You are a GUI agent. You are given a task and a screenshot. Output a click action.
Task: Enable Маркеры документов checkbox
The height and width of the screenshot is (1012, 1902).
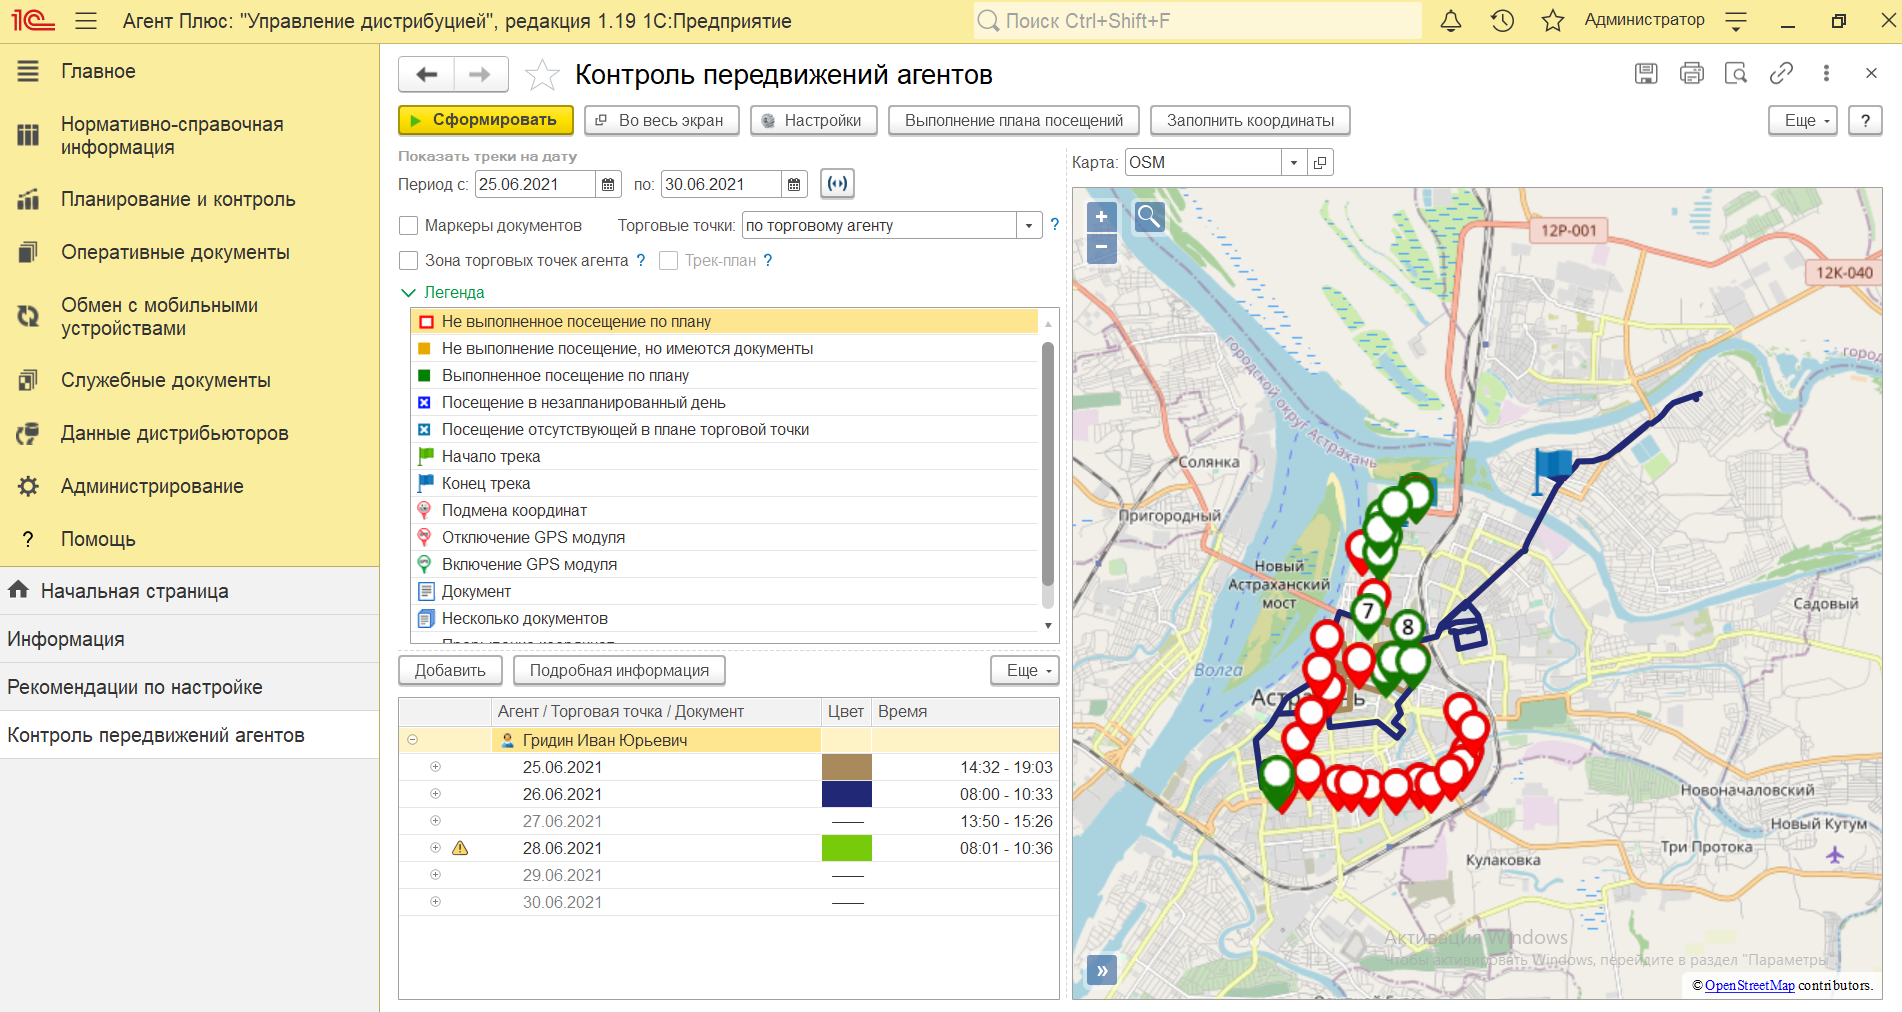pos(408,226)
